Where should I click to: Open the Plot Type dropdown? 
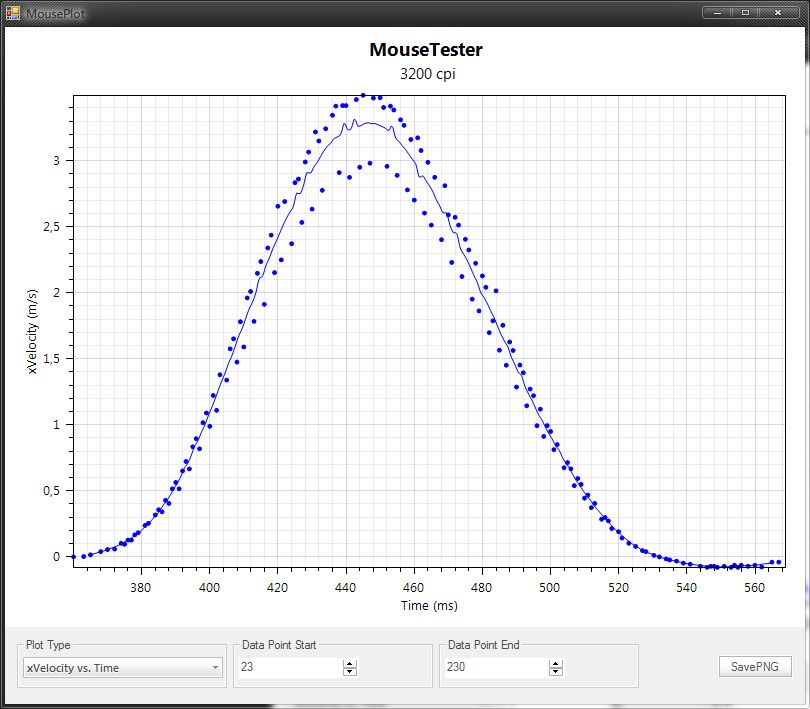point(123,668)
